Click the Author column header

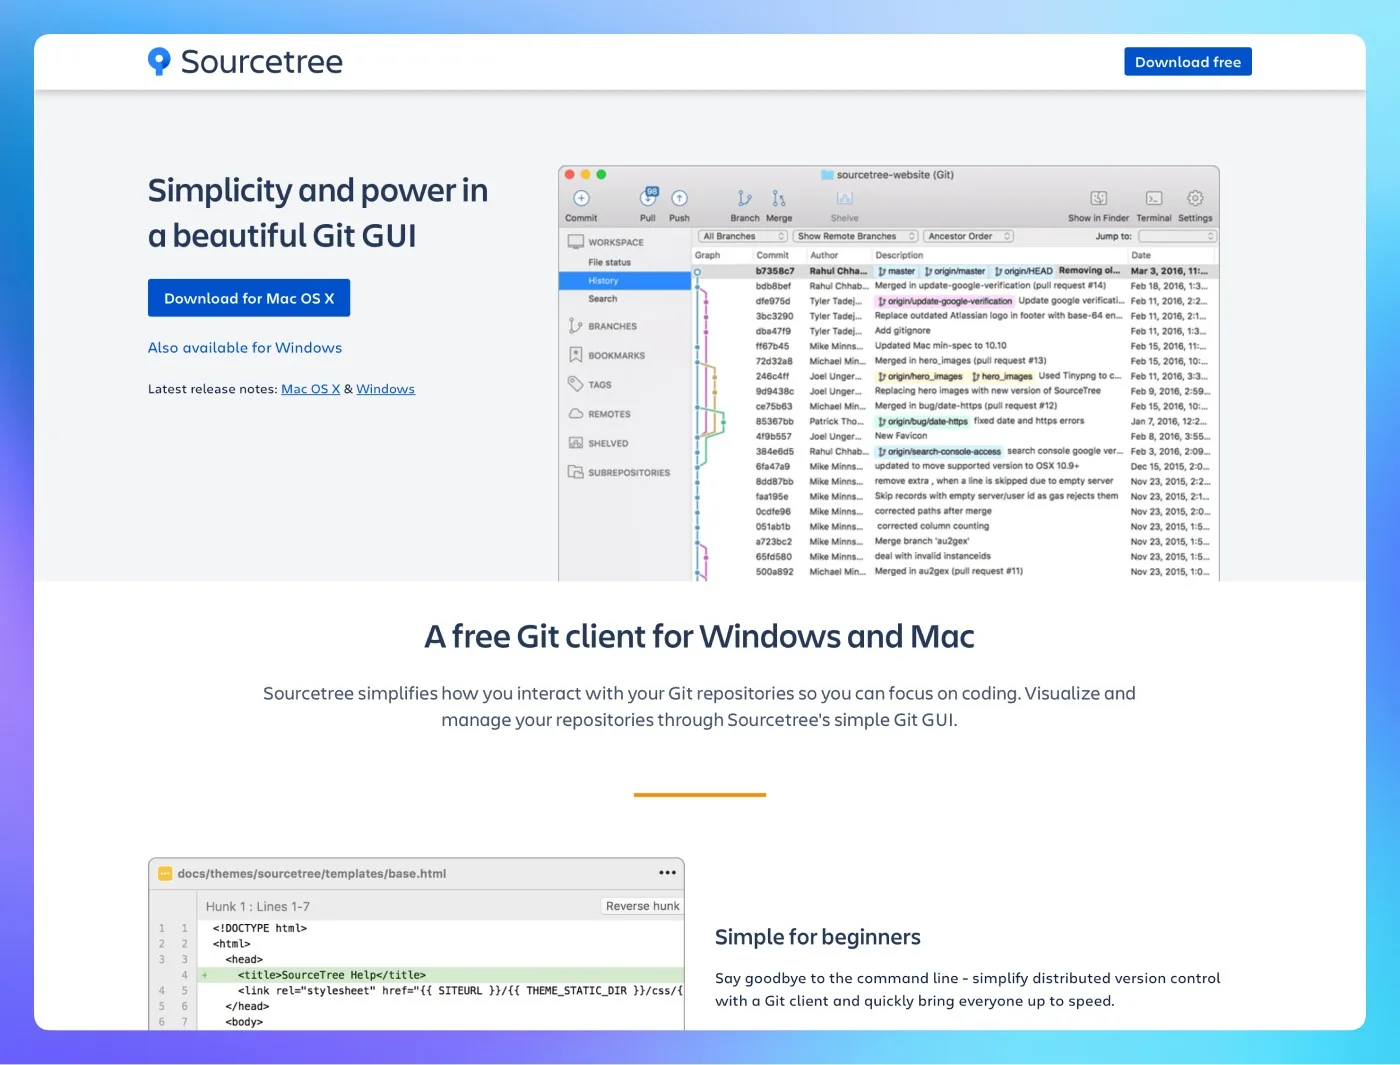coord(824,255)
